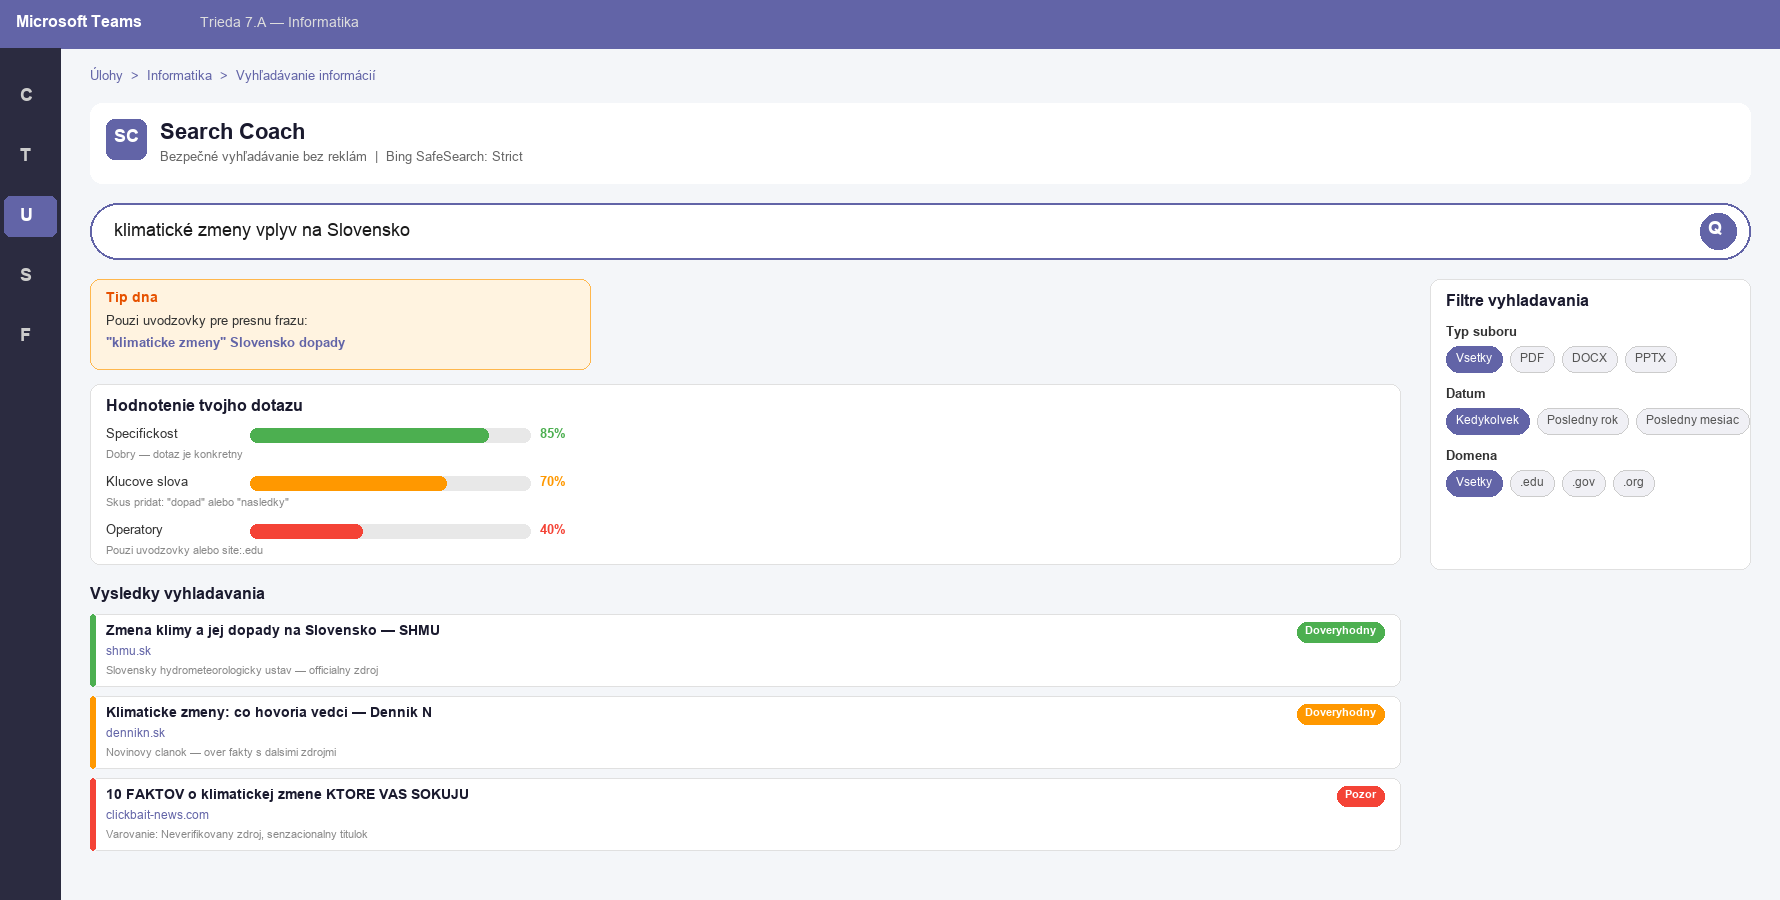Click the 'Datum' filter label
Screen dimensions: 1780x900
(x=1465, y=393)
